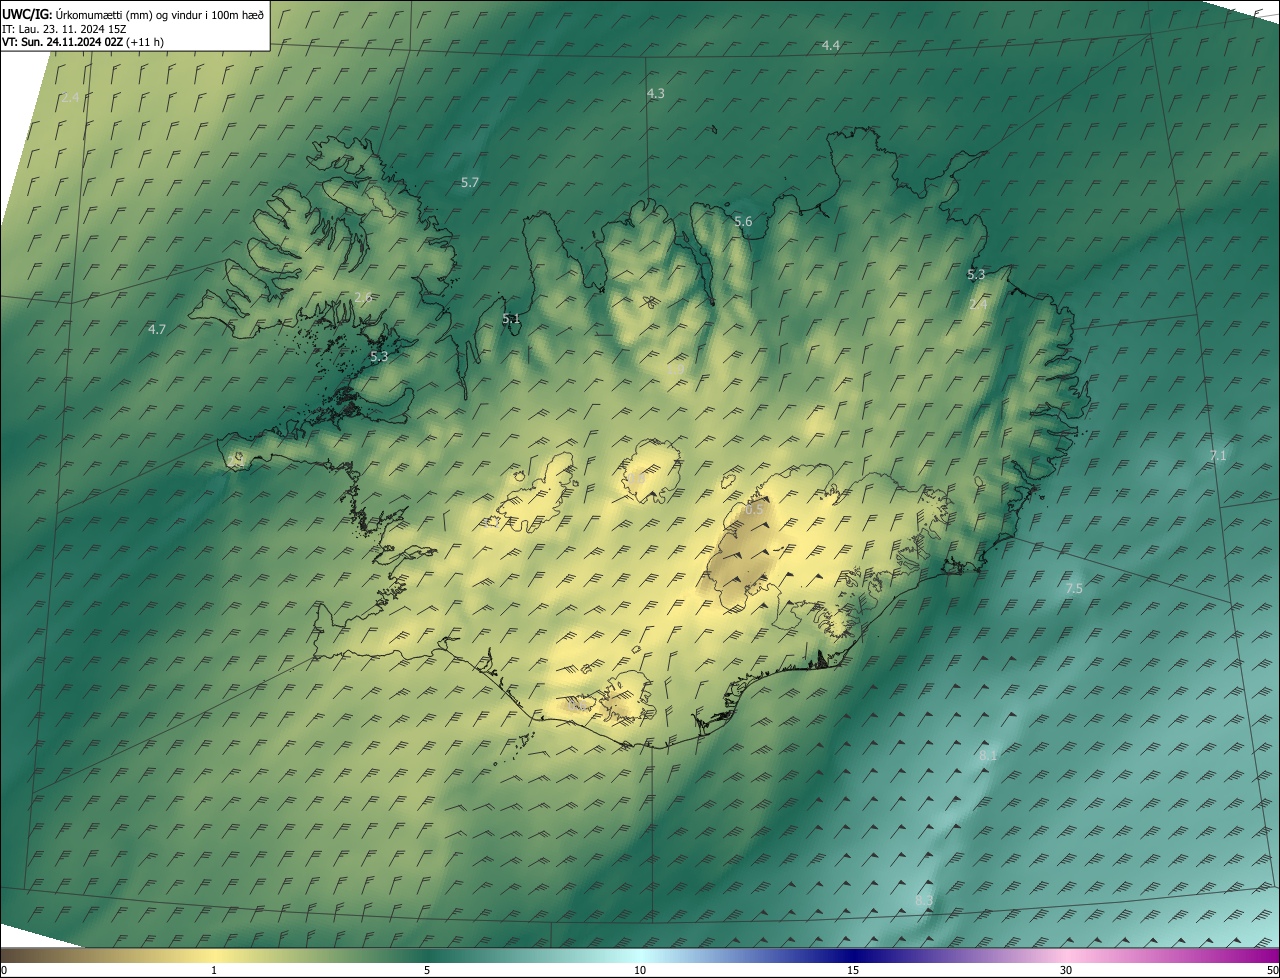
Task: Click the IT: Lau. 23. 11. 2024 15Z line
Action: [63, 28]
